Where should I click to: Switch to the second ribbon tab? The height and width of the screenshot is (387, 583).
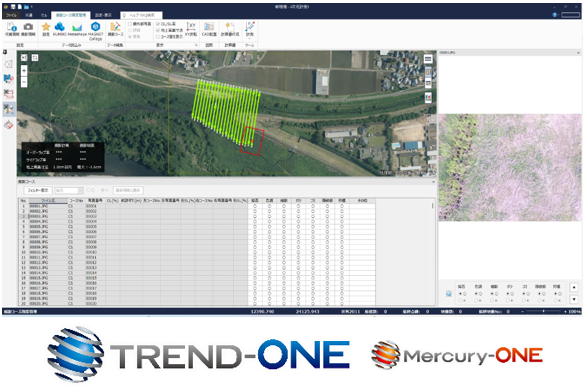[x=29, y=15]
